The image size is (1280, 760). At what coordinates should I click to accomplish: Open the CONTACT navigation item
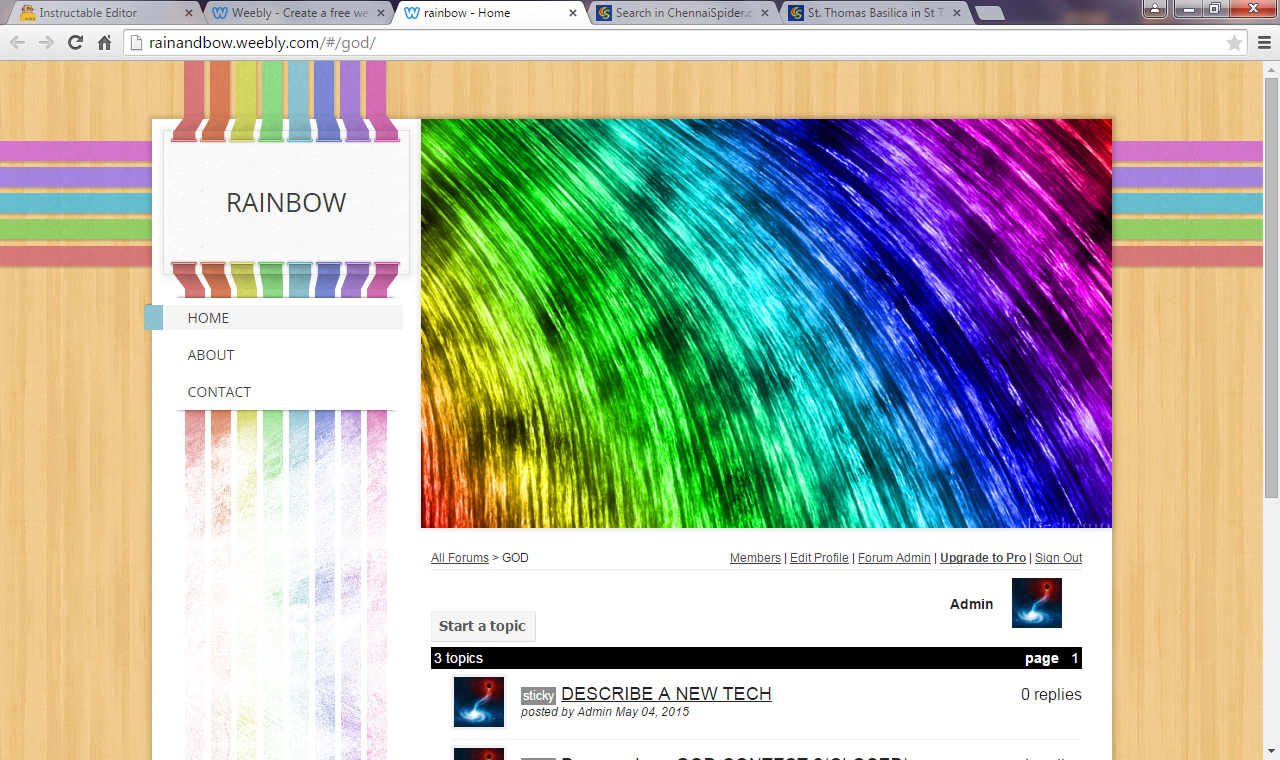click(x=219, y=392)
